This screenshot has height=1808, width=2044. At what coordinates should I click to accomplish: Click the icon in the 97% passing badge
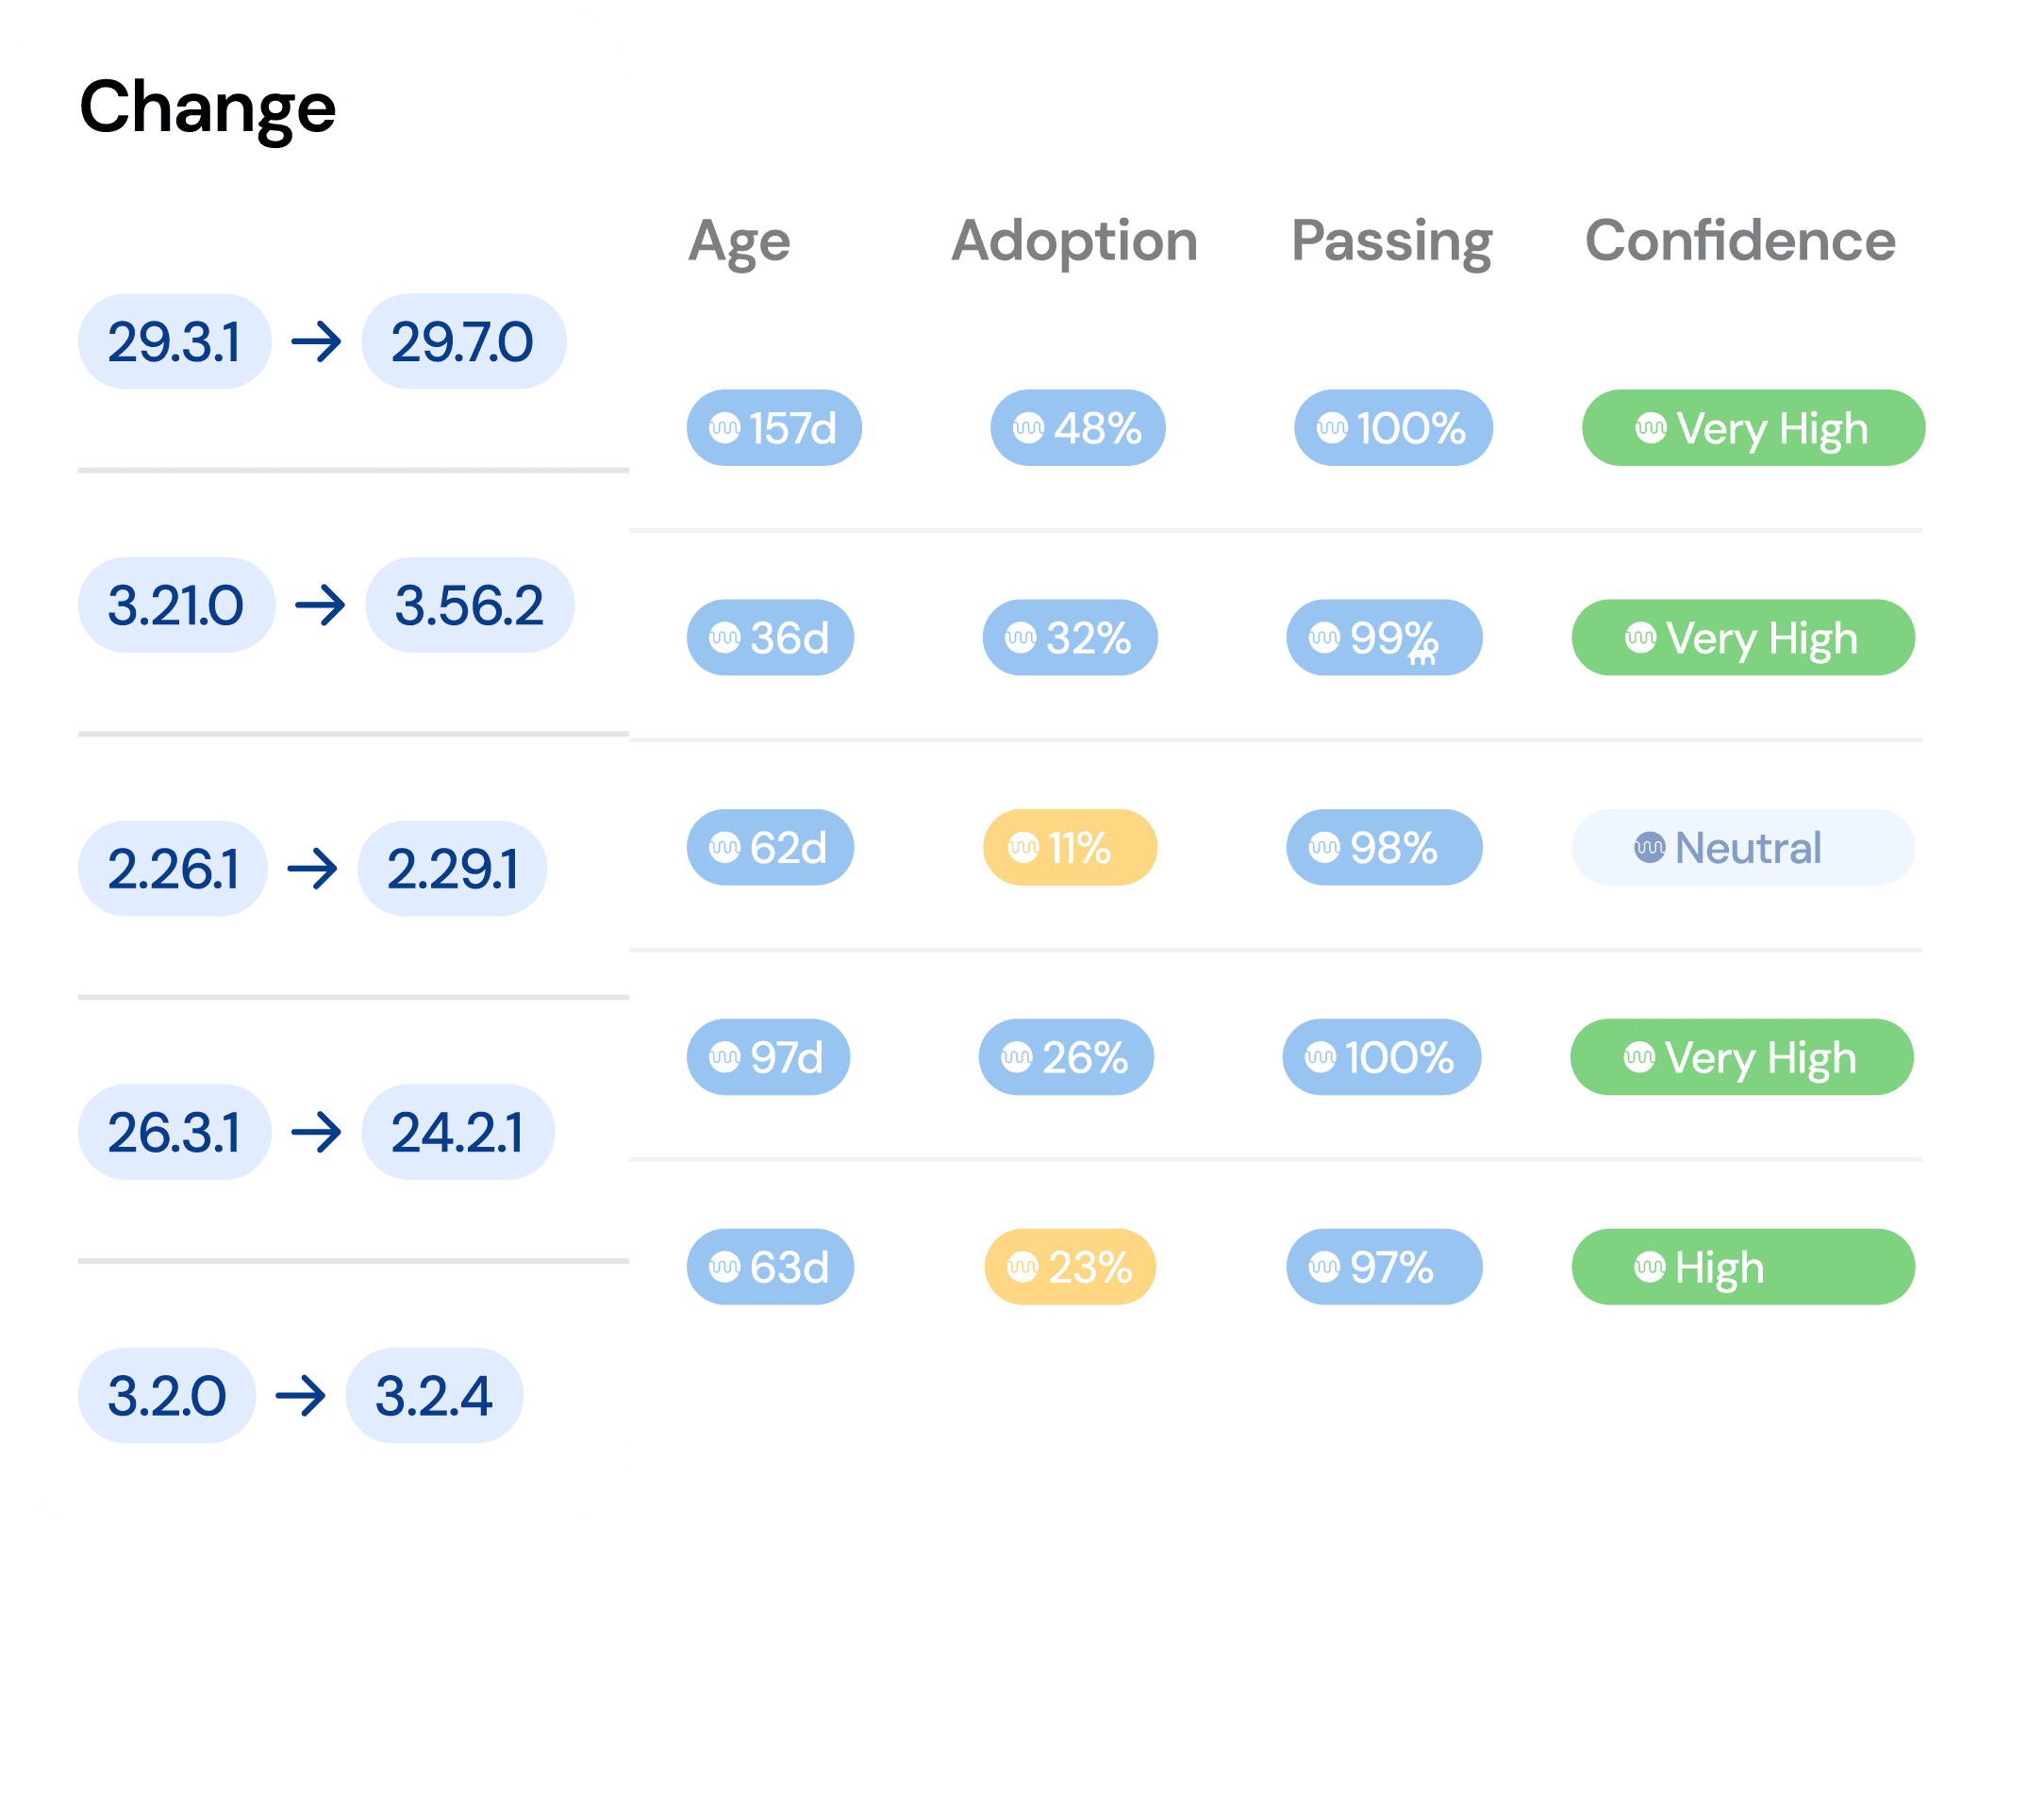(1324, 1268)
